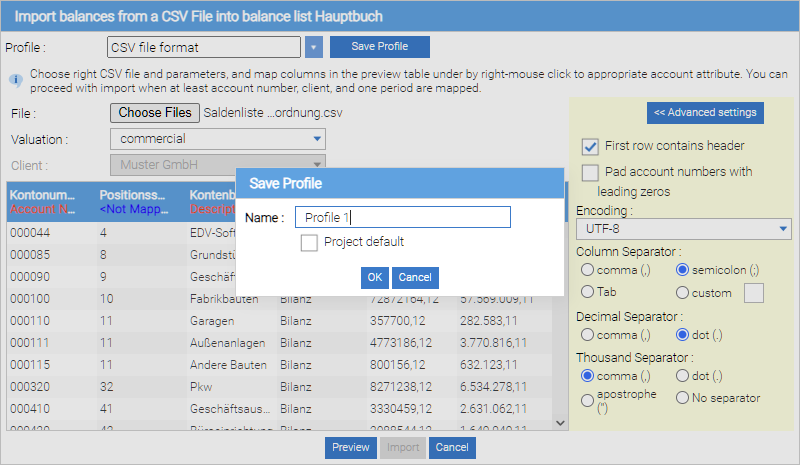
Task: Confirm Save Profile dialog with OK
Action: point(374,277)
